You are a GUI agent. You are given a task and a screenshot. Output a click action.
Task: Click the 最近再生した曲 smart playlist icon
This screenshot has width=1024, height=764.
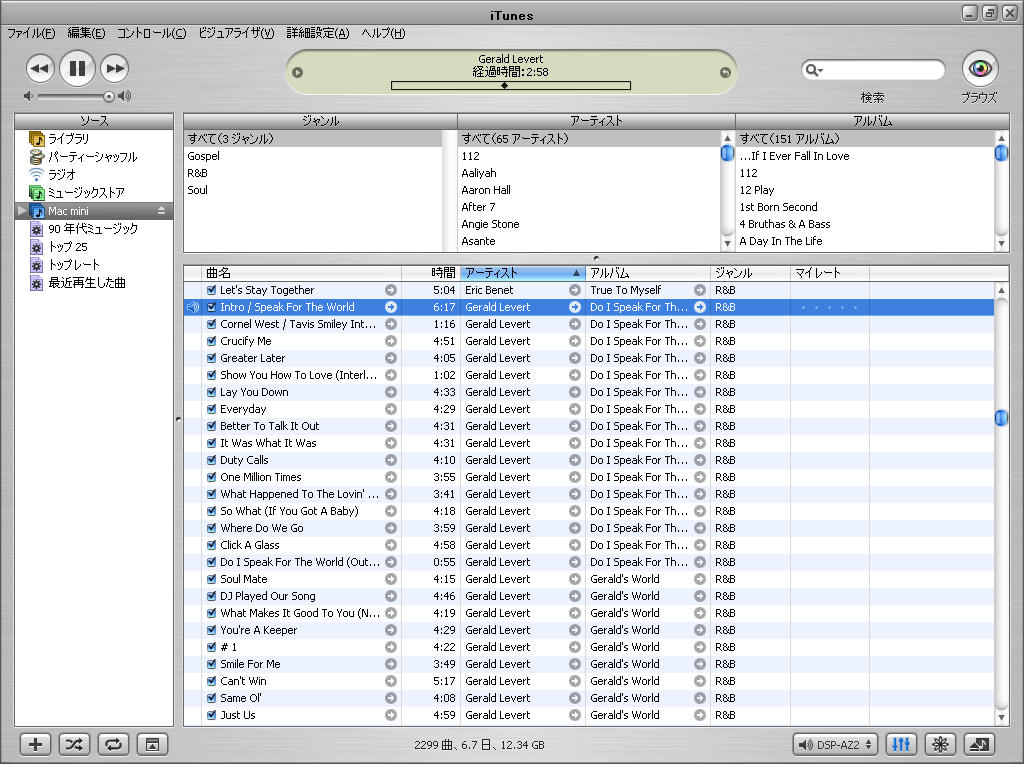(37, 283)
